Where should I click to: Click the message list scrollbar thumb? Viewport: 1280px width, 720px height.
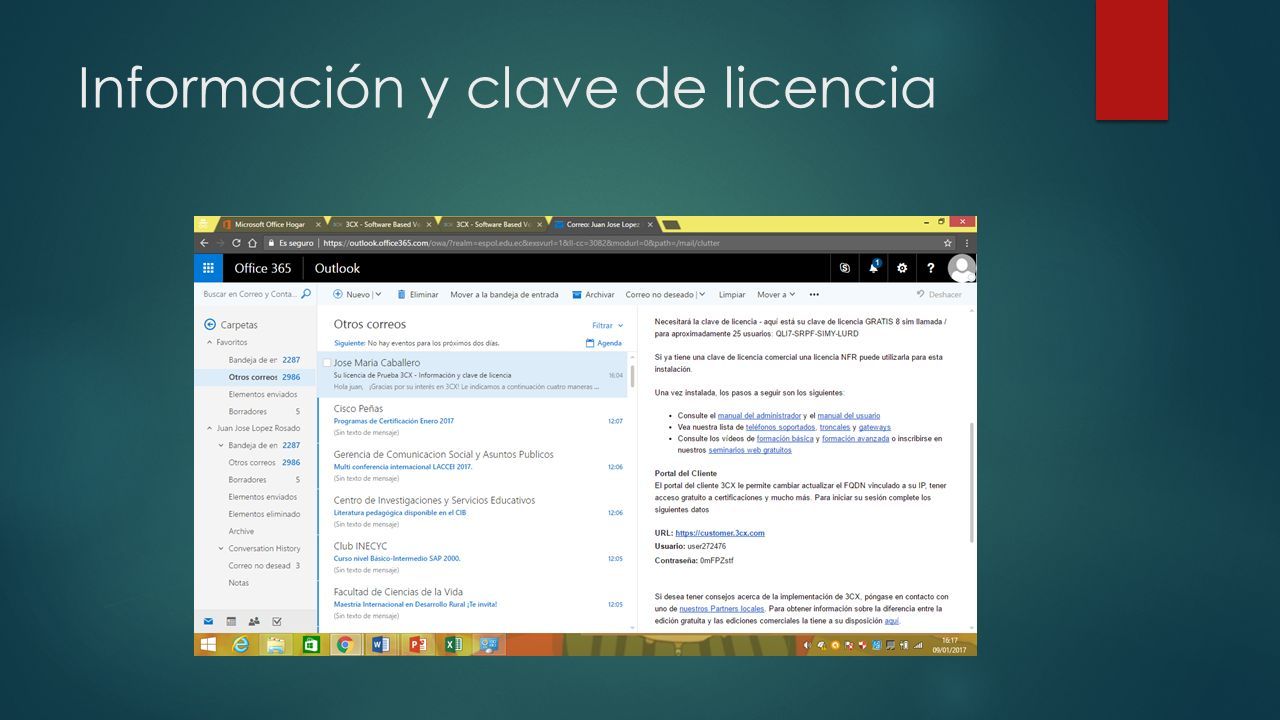(x=631, y=377)
